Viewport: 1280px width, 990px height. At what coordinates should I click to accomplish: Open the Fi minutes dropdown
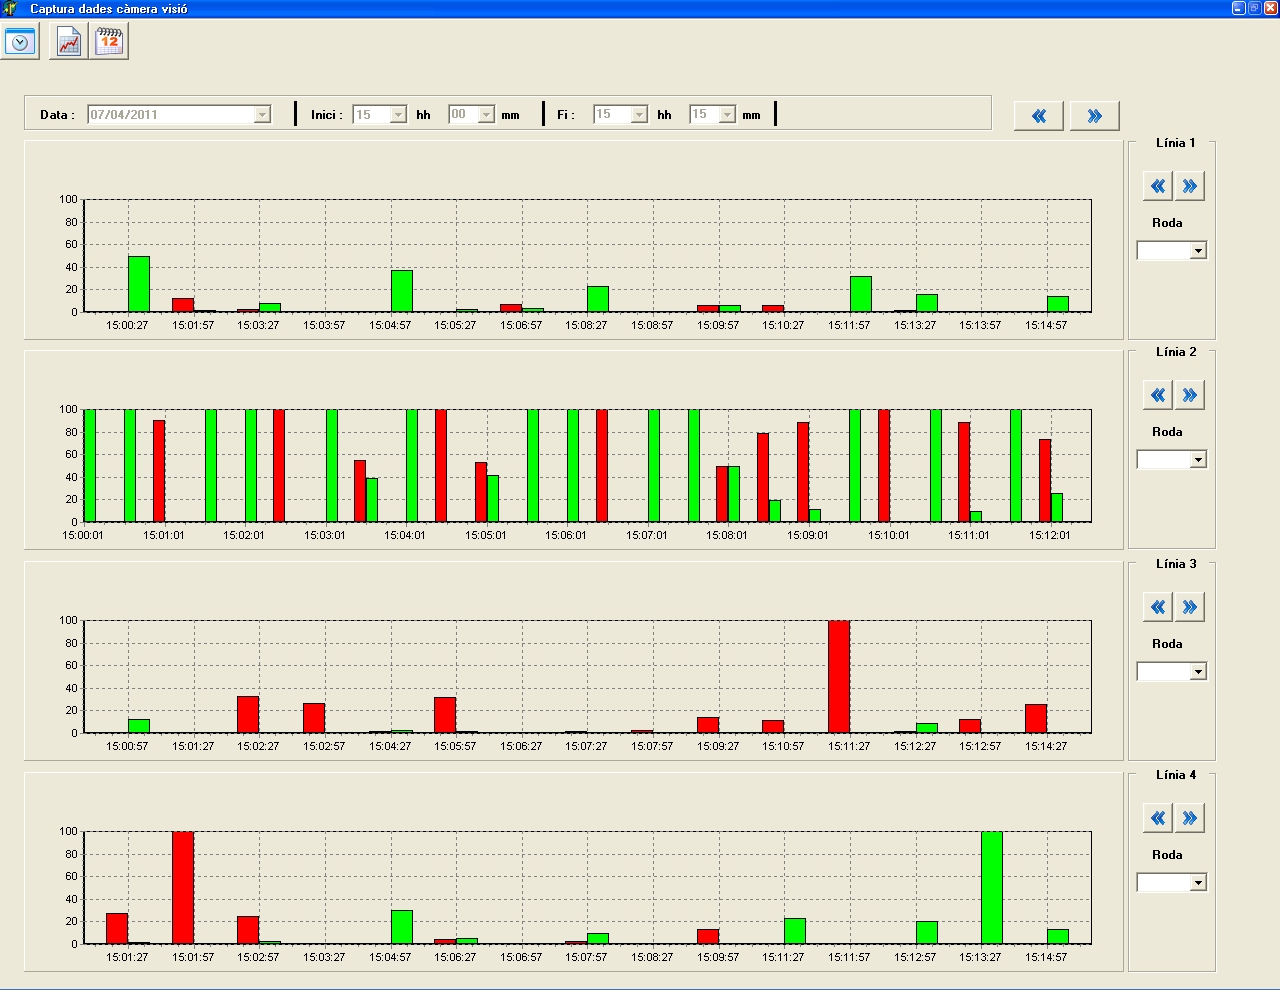coord(727,115)
